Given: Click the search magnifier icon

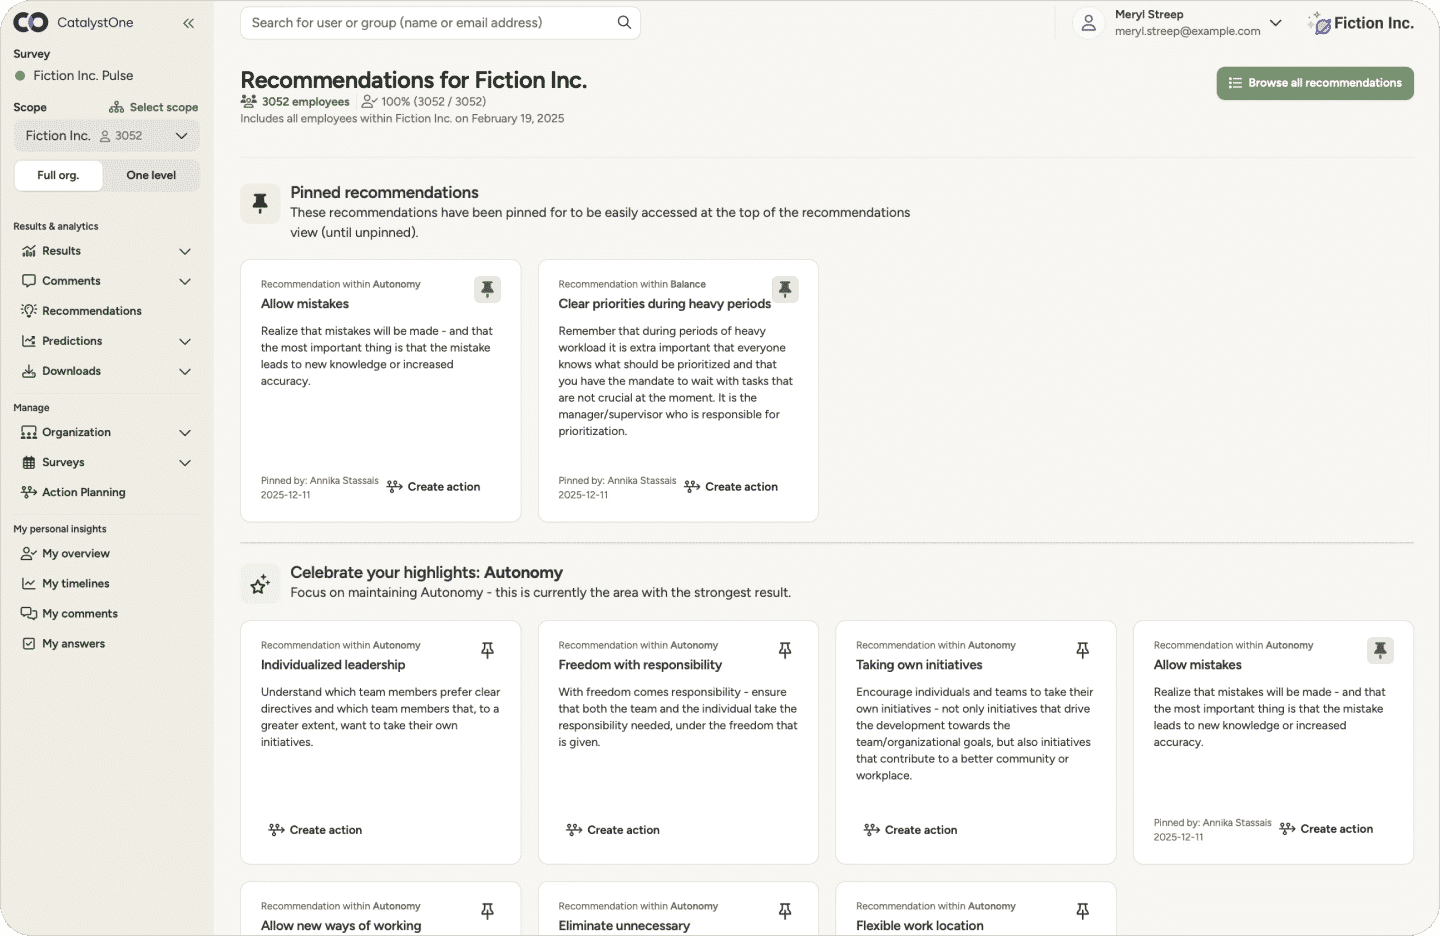Looking at the screenshot, I should click(624, 22).
